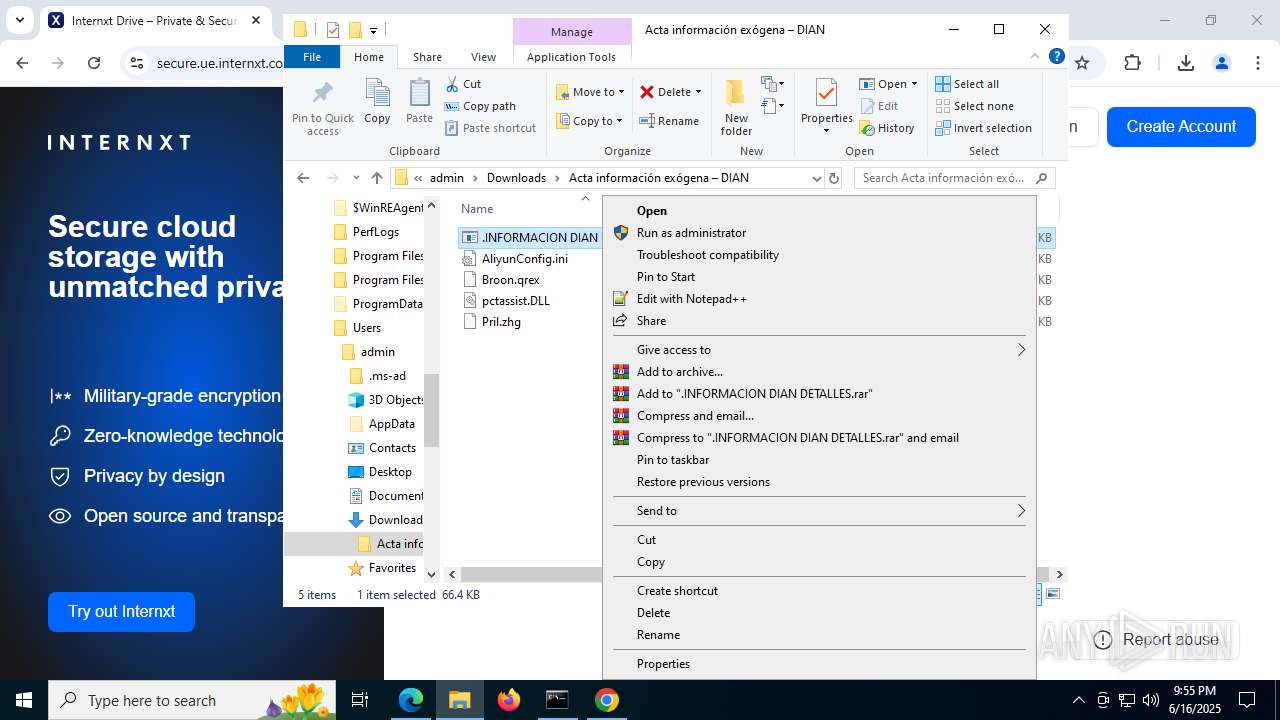This screenshot has width=1280, height=720.
Task: Open Firefox from taskbar
Action: [509, 700]
